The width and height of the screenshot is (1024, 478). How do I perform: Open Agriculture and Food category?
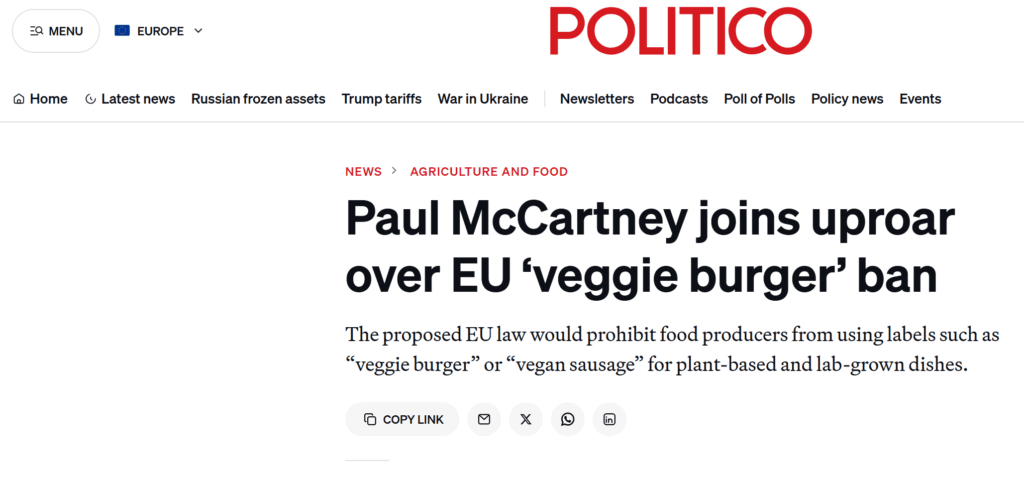coord(488,172)
